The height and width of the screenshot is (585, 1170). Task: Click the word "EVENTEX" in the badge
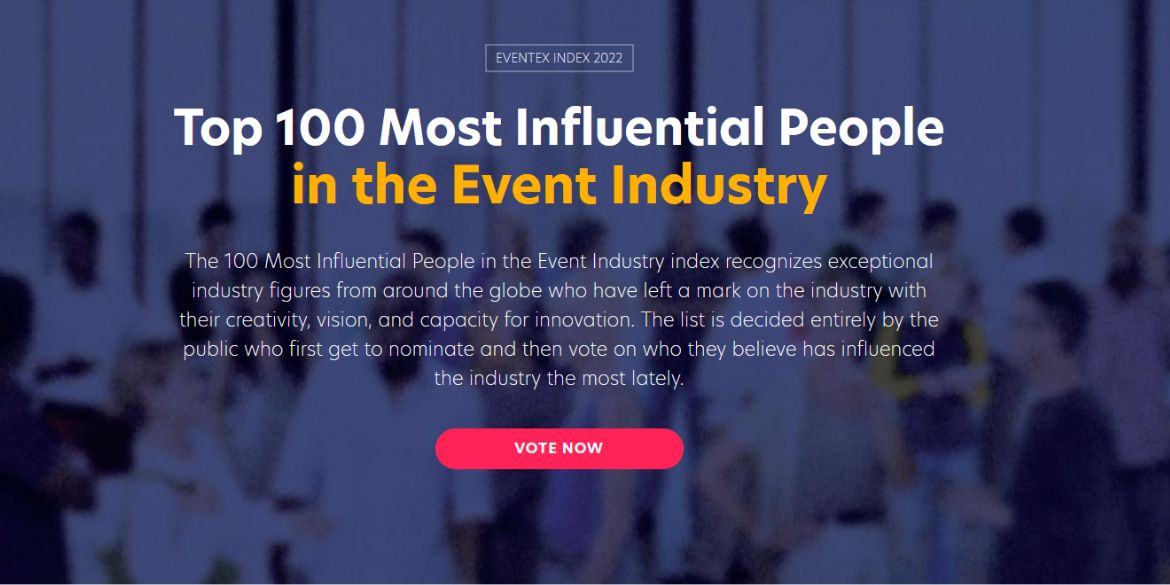coord(526,58)
